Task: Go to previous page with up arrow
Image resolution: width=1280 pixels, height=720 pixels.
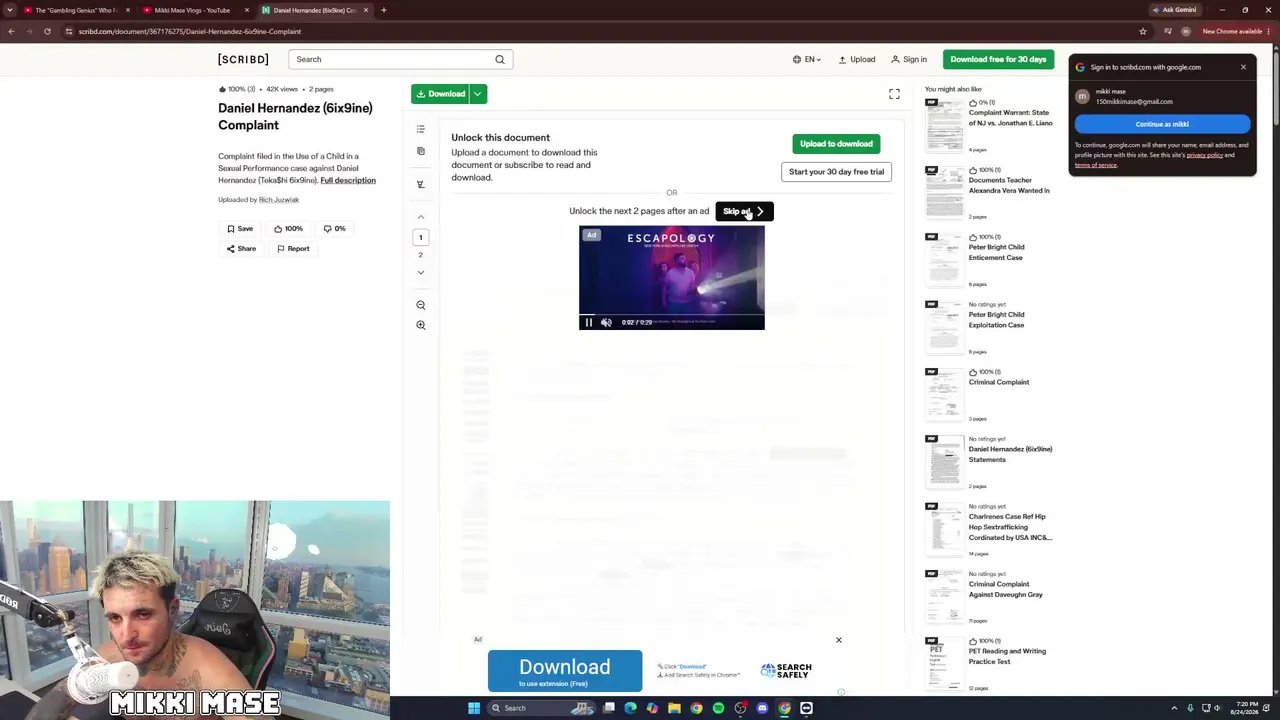Action: (421, 217)
